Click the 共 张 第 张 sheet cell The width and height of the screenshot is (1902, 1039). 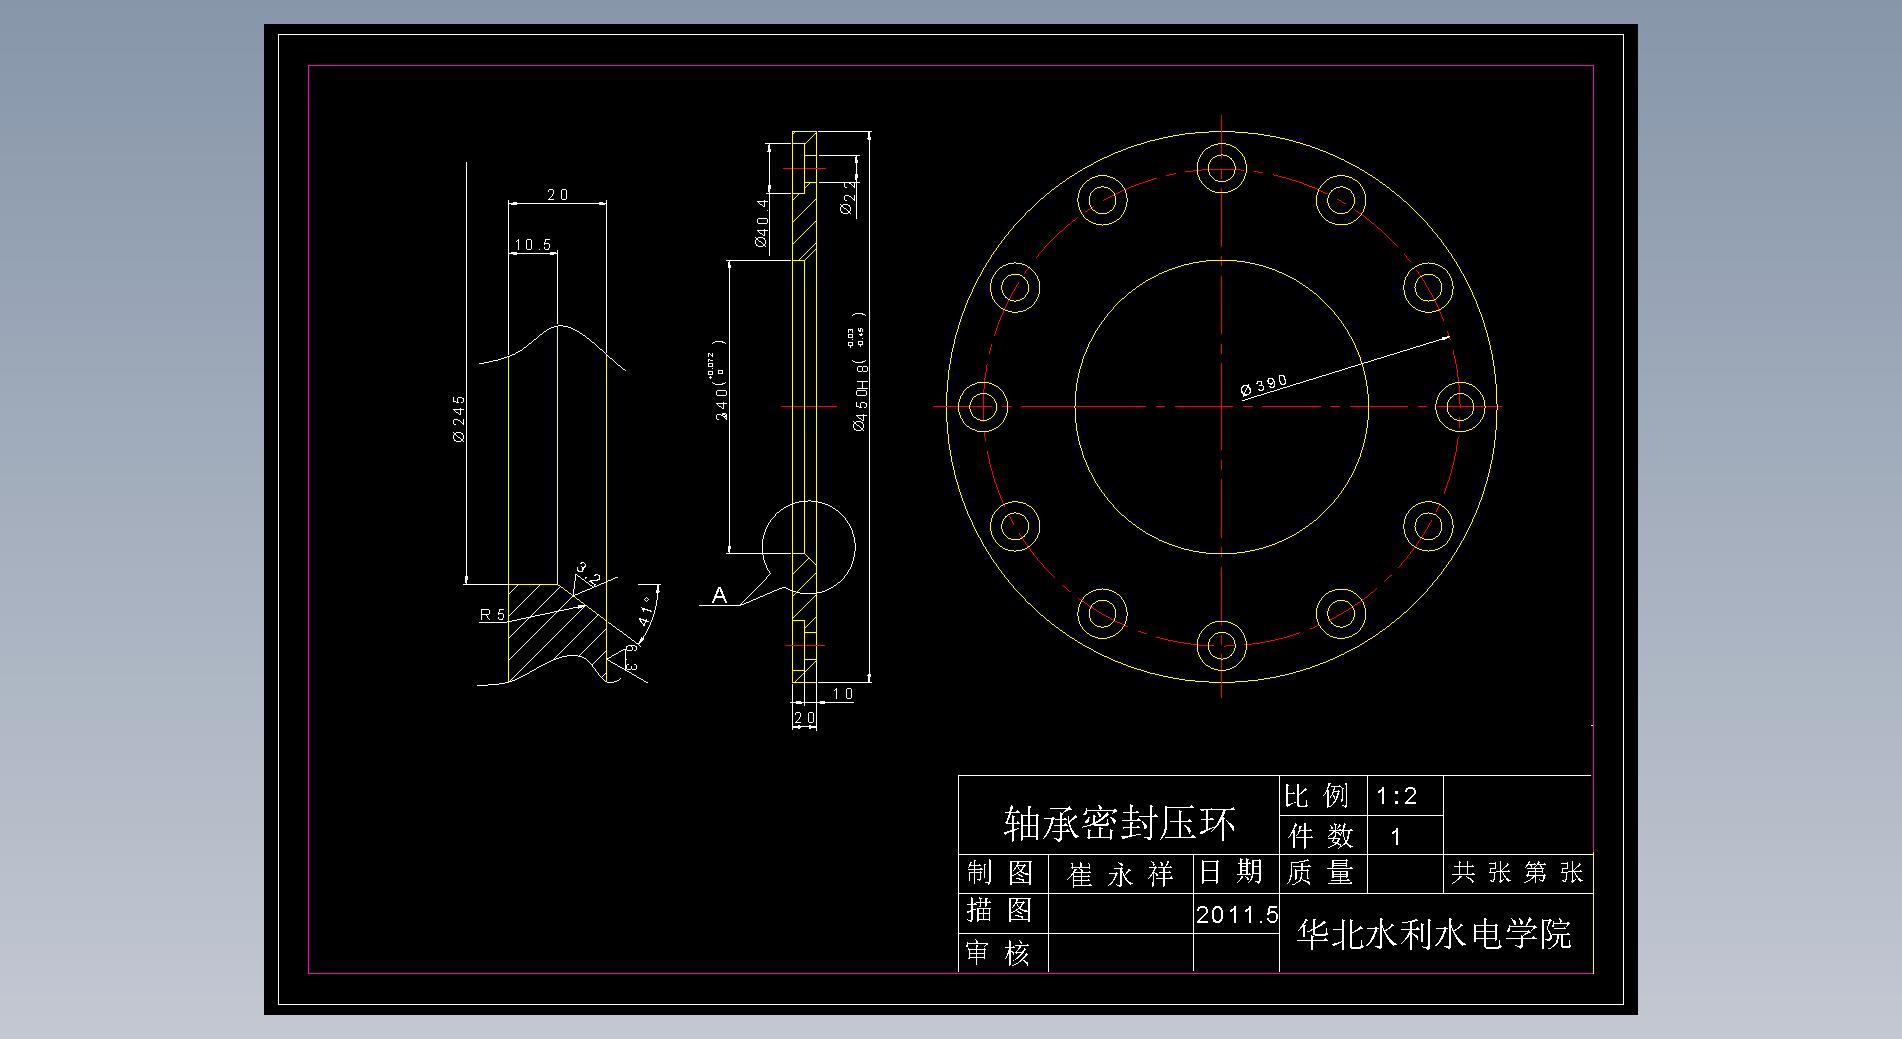(x=1518, y=873)
